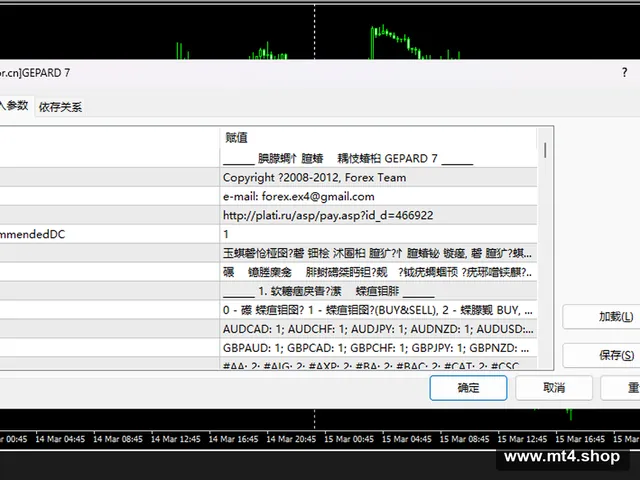Open the 依存关系 dependencies tab
Image resolution: width=640 pixels, height=480 pixels.
coord(60,107)
